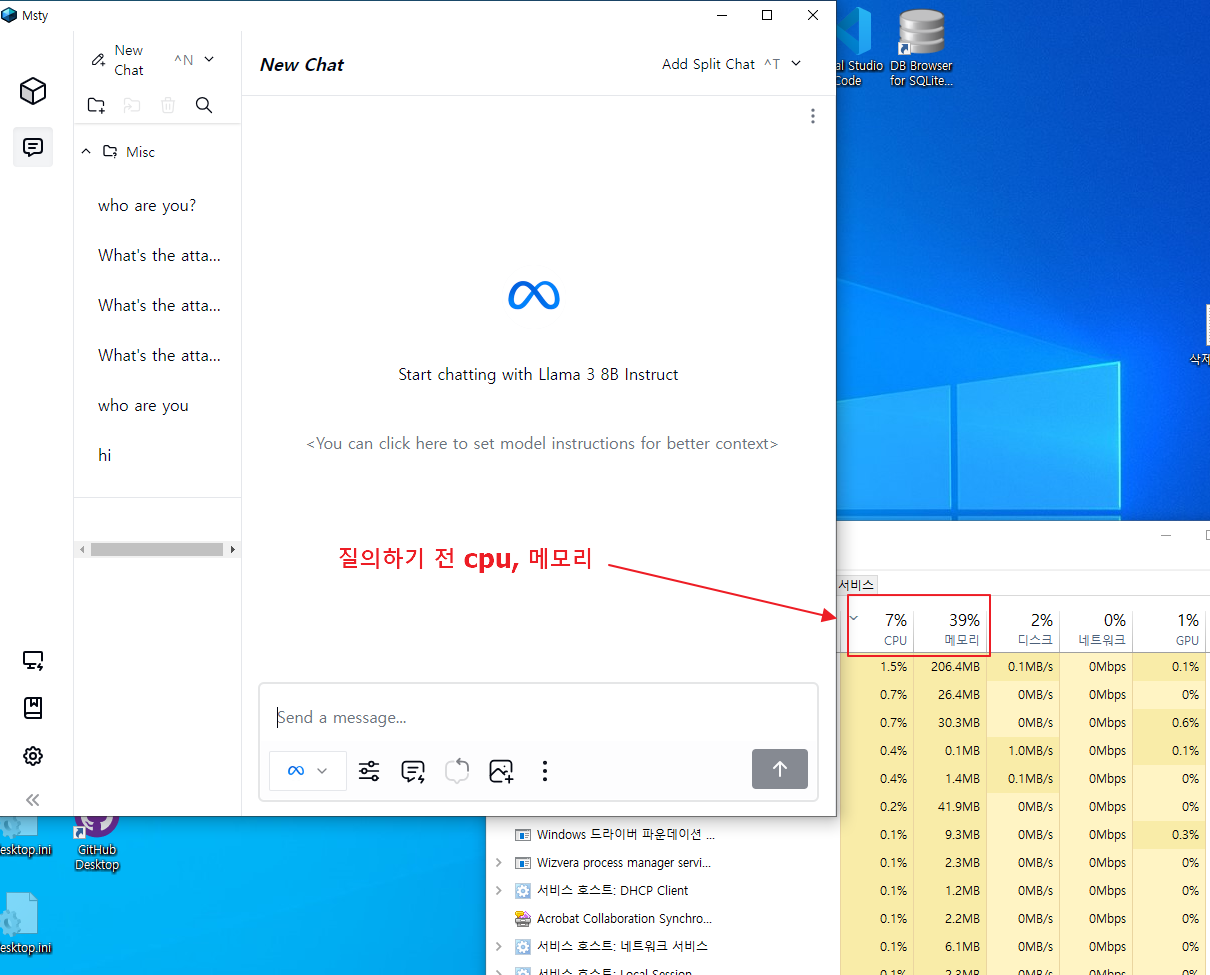1210x975 pixels.
Task: Click the New Chat title heading
Action: 302,65
